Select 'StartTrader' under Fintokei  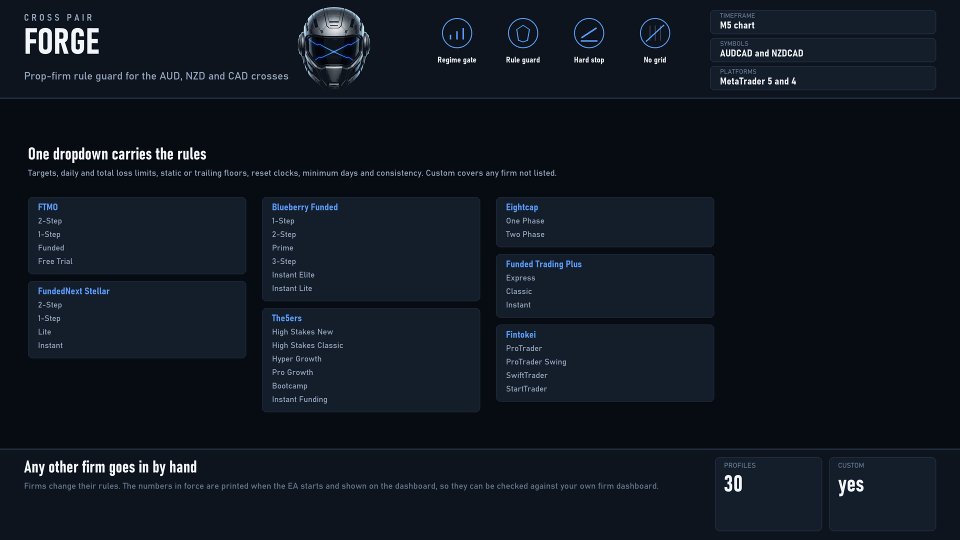coord(526,389)
